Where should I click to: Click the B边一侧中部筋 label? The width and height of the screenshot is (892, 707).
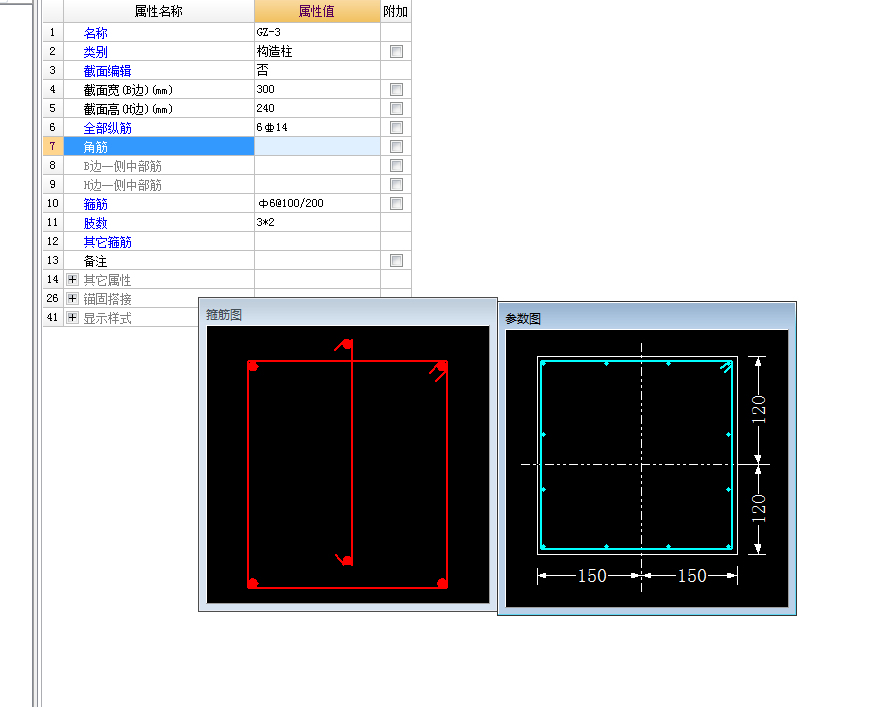coord(122,166)
